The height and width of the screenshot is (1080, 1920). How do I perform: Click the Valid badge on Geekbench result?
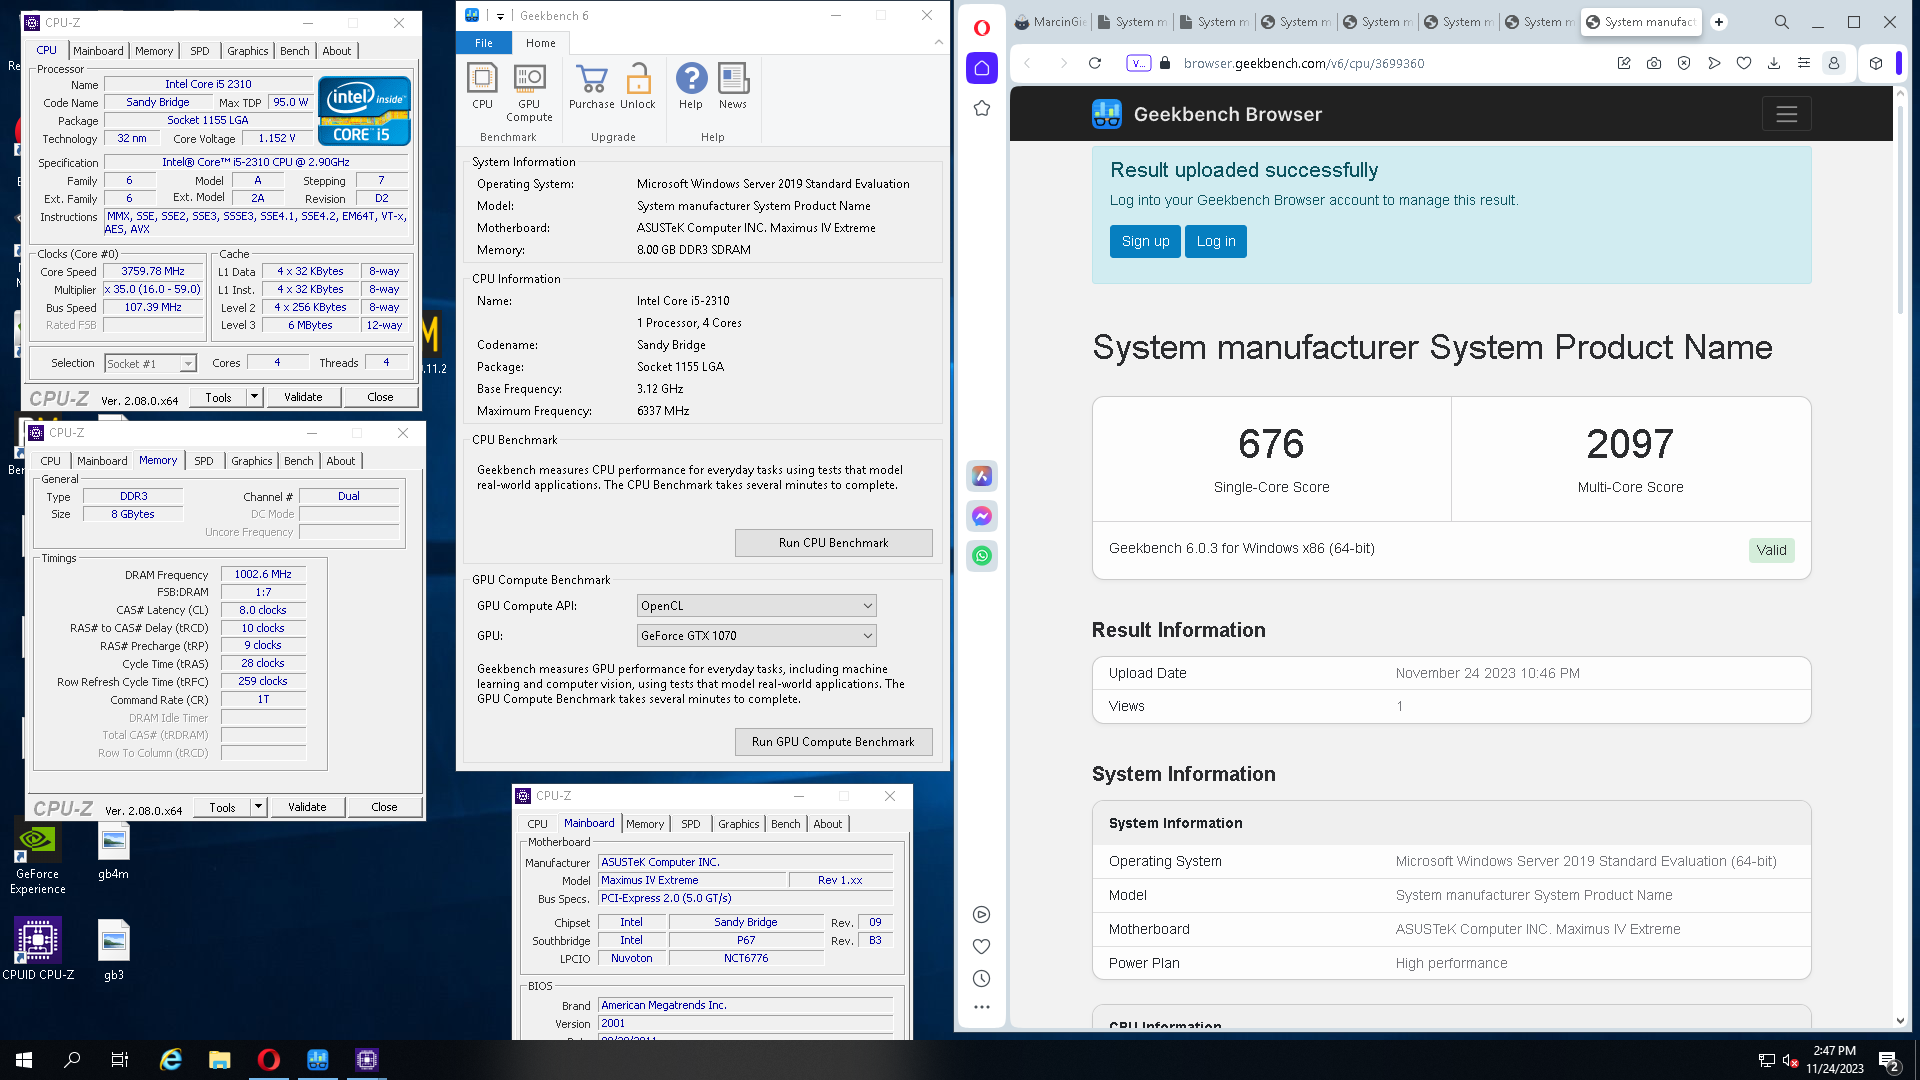pyautogui.click(x=1771, y=550)
